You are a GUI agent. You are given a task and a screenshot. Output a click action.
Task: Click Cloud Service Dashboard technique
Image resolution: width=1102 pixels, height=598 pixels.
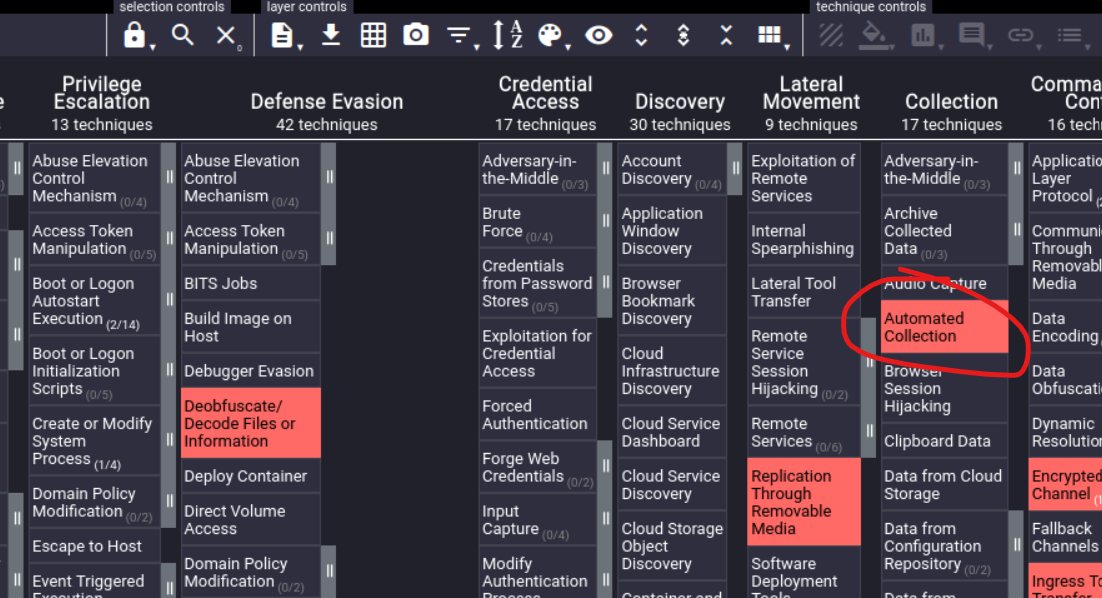pos(672,431)
